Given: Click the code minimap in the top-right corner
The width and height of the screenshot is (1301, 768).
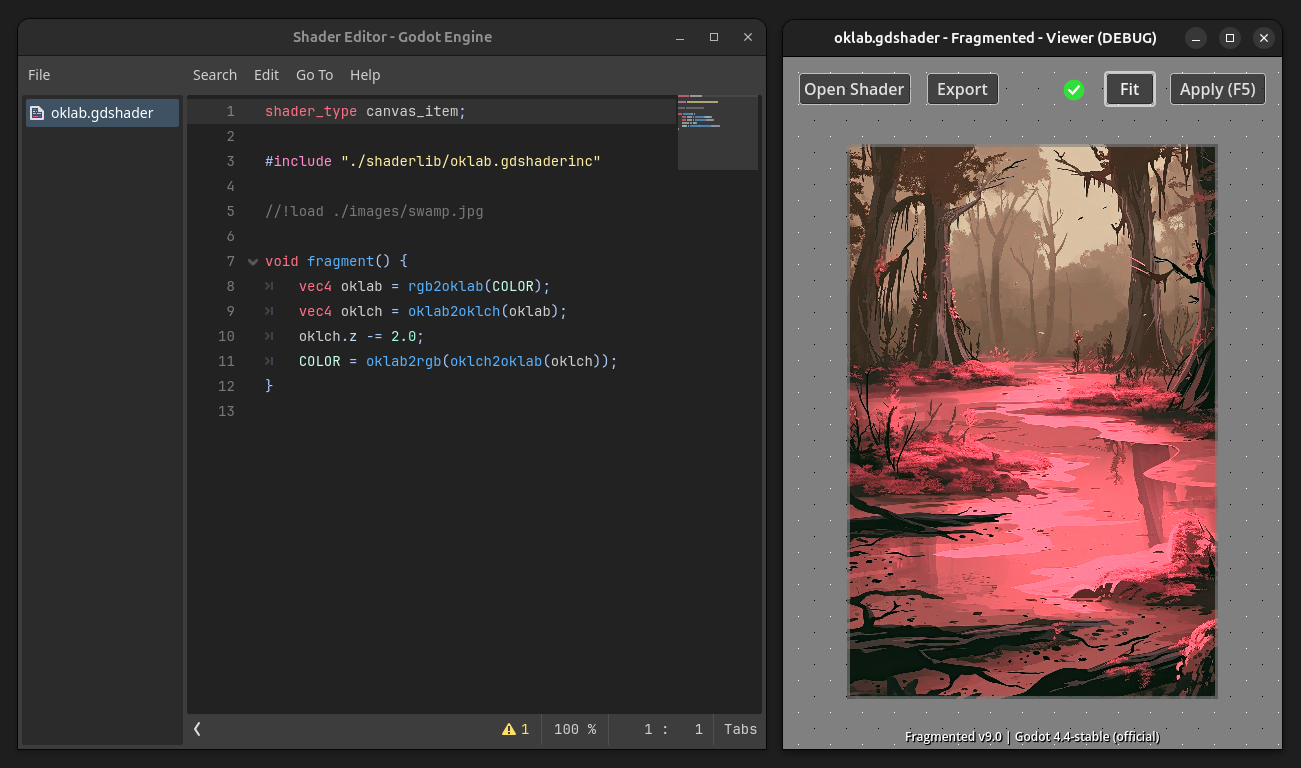Looking at the screenshot, I should tap(718, 130).
